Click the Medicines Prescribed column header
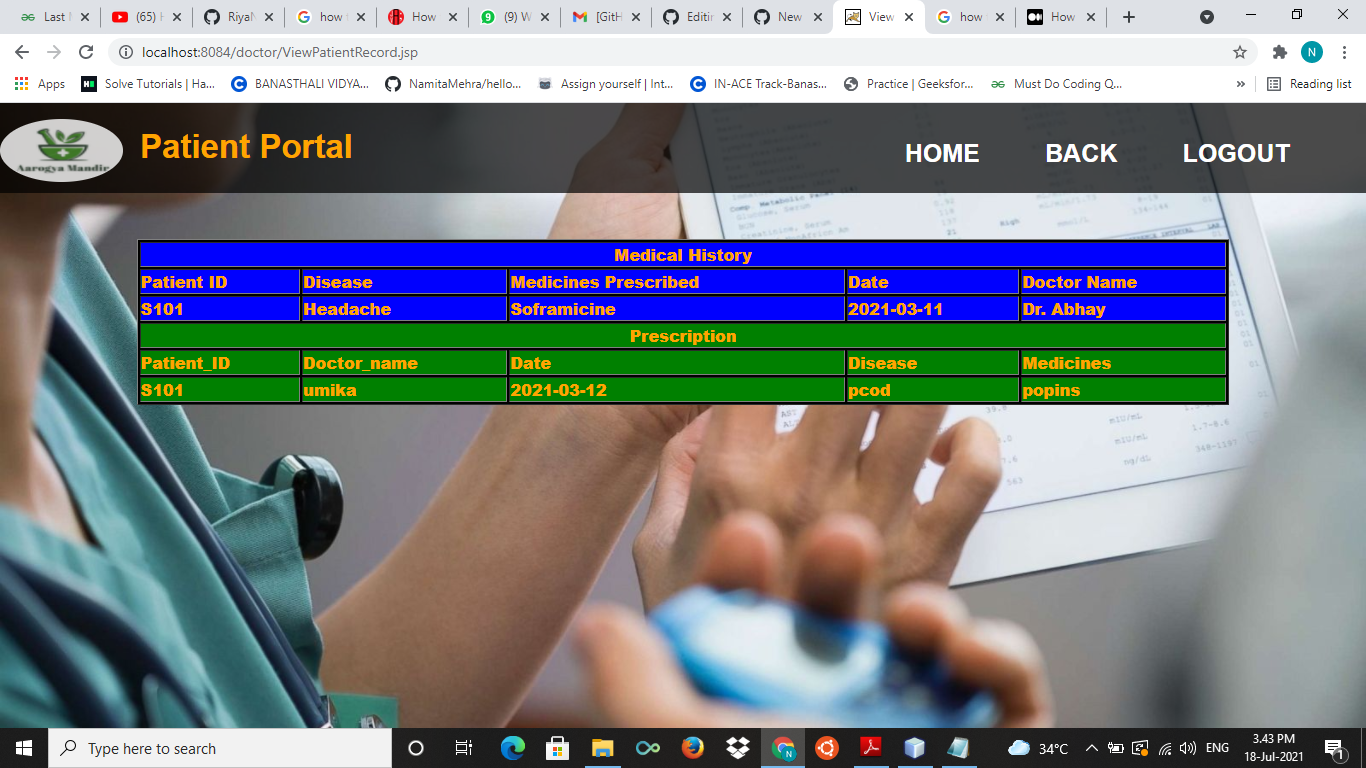This screenshot has height=768, width=1366. click(676, 282)
